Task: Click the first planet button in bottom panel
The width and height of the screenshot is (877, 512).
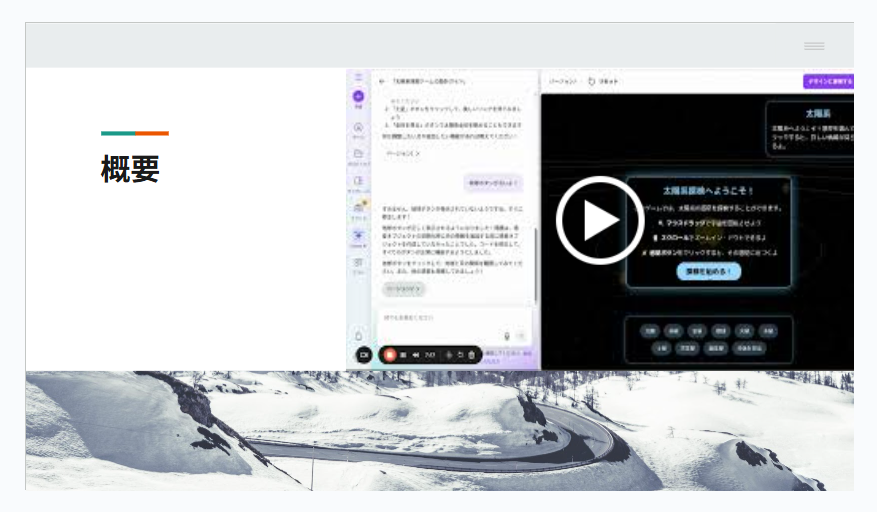Action: 650,330
